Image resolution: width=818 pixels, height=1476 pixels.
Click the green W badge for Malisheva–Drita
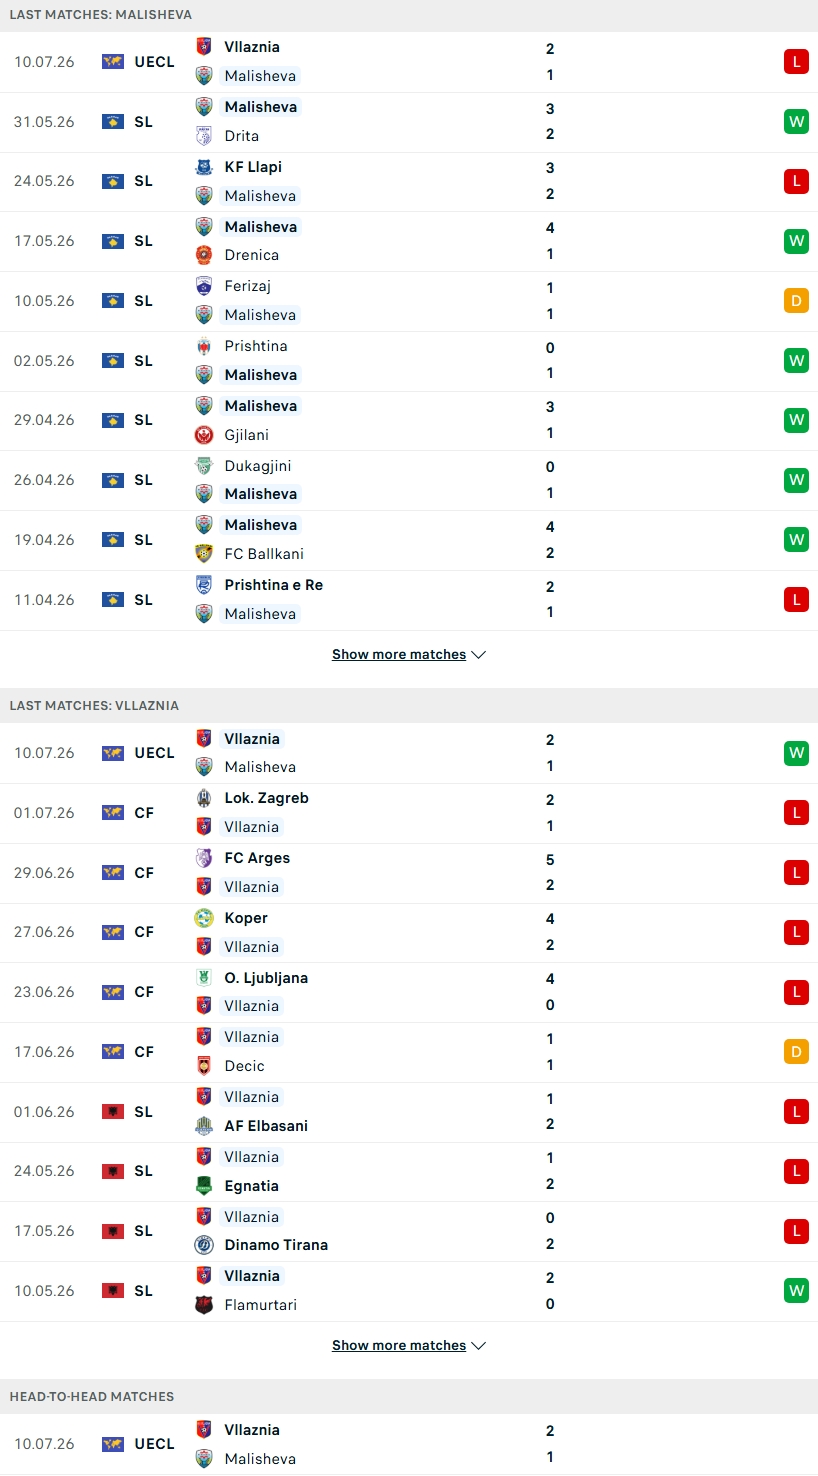coord(796,122)
